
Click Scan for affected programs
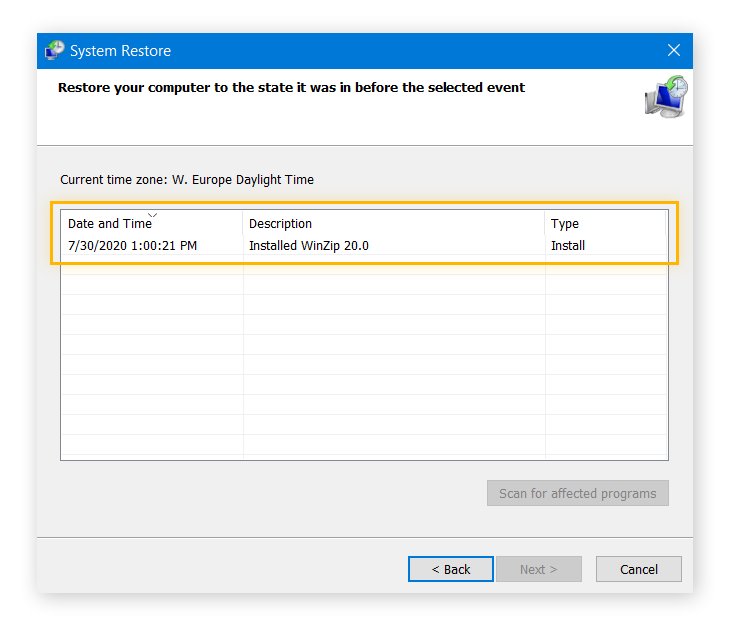(x=577, y=494)
